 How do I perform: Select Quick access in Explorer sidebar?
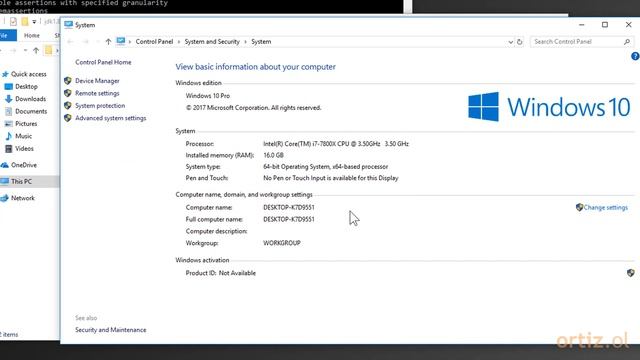coord(29,74)
